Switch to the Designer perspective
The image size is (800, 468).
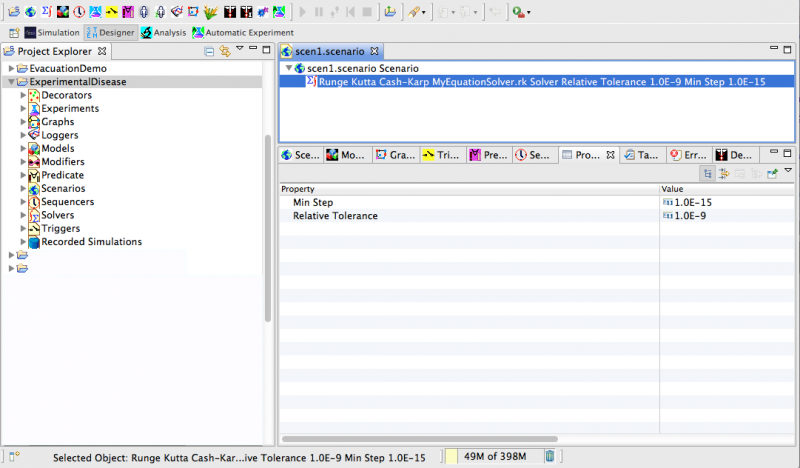(111, 33)
